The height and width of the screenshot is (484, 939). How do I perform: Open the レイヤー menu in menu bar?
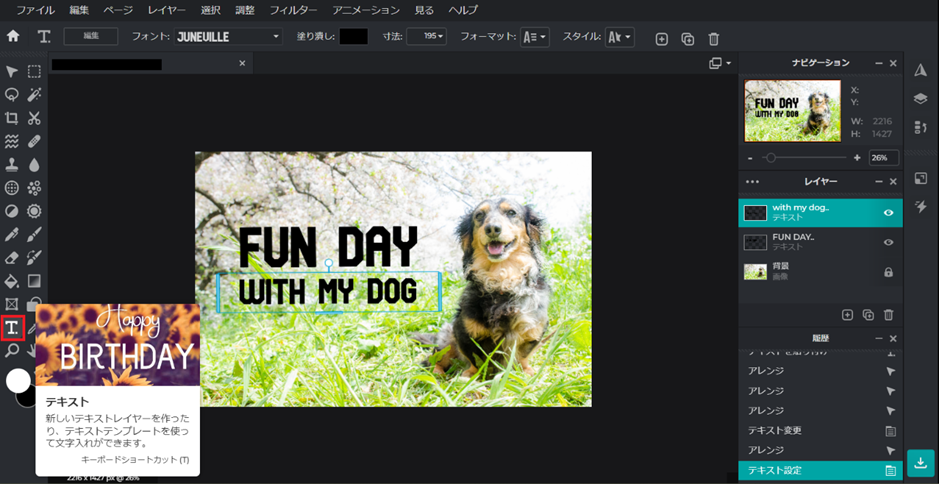point(166,10)
